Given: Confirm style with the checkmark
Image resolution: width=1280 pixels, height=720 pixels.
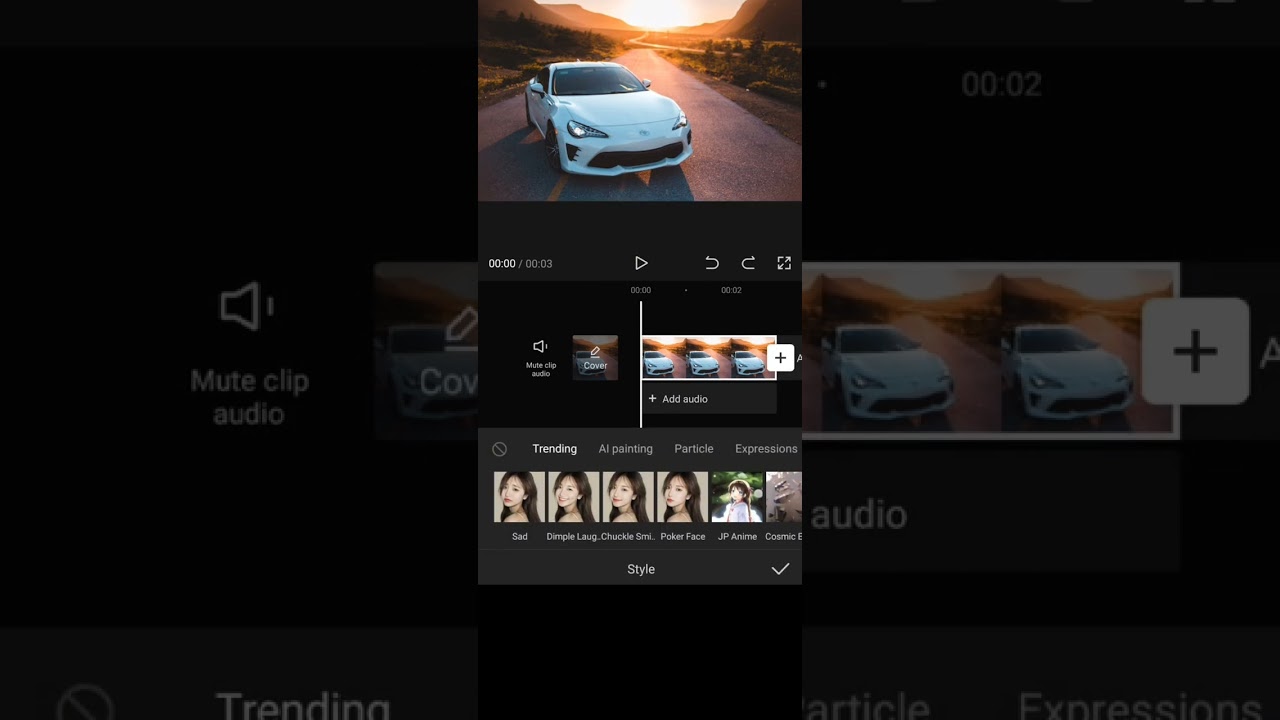Looking at the screenshot, I should [780, 569].
